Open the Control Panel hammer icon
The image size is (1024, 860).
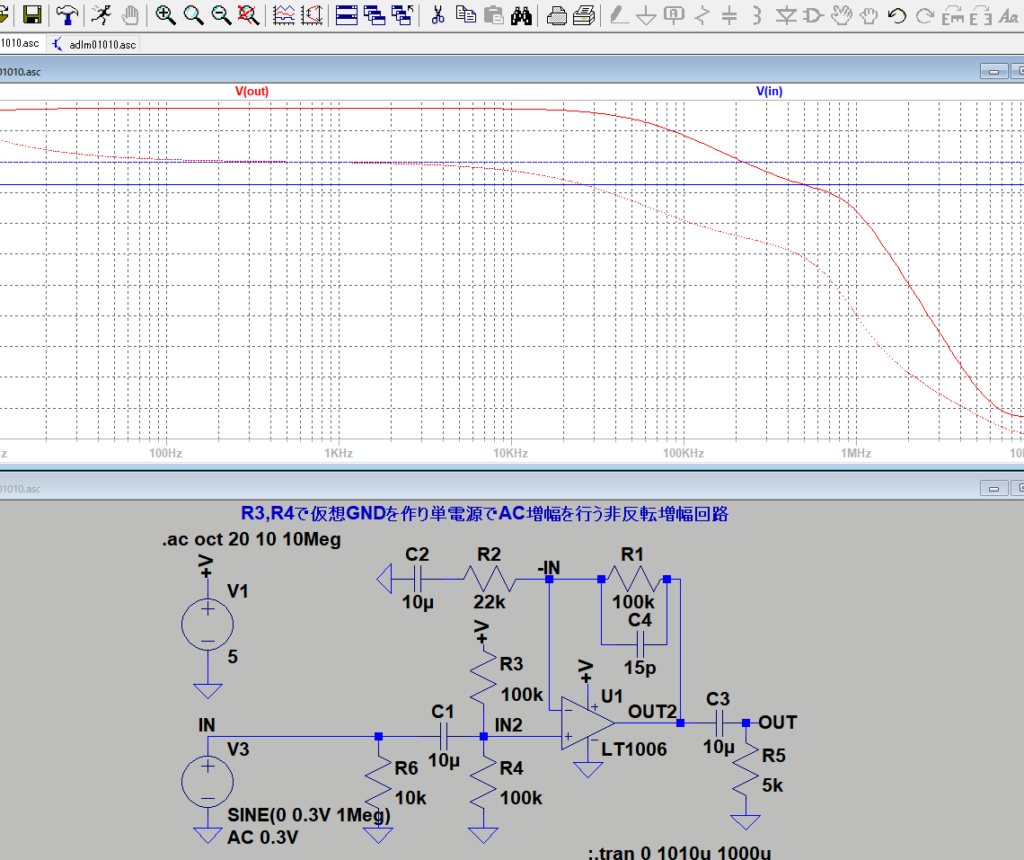coord(67,15)
